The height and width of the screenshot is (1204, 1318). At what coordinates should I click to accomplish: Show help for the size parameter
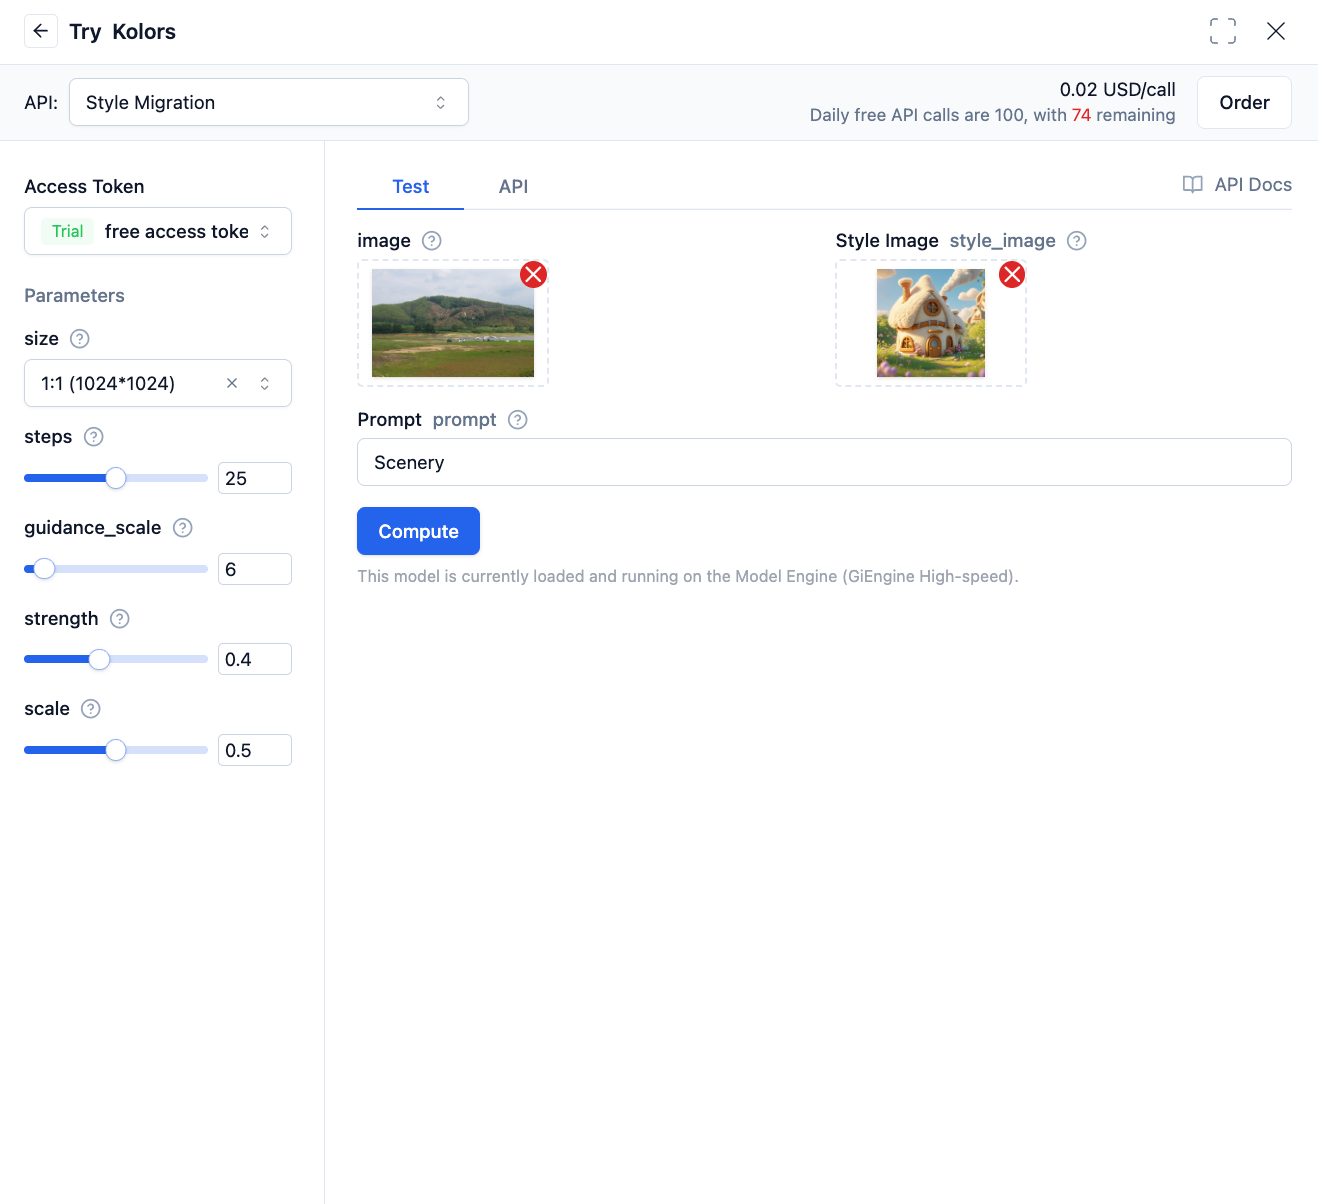pyautogui.click(x=80, y=339)
